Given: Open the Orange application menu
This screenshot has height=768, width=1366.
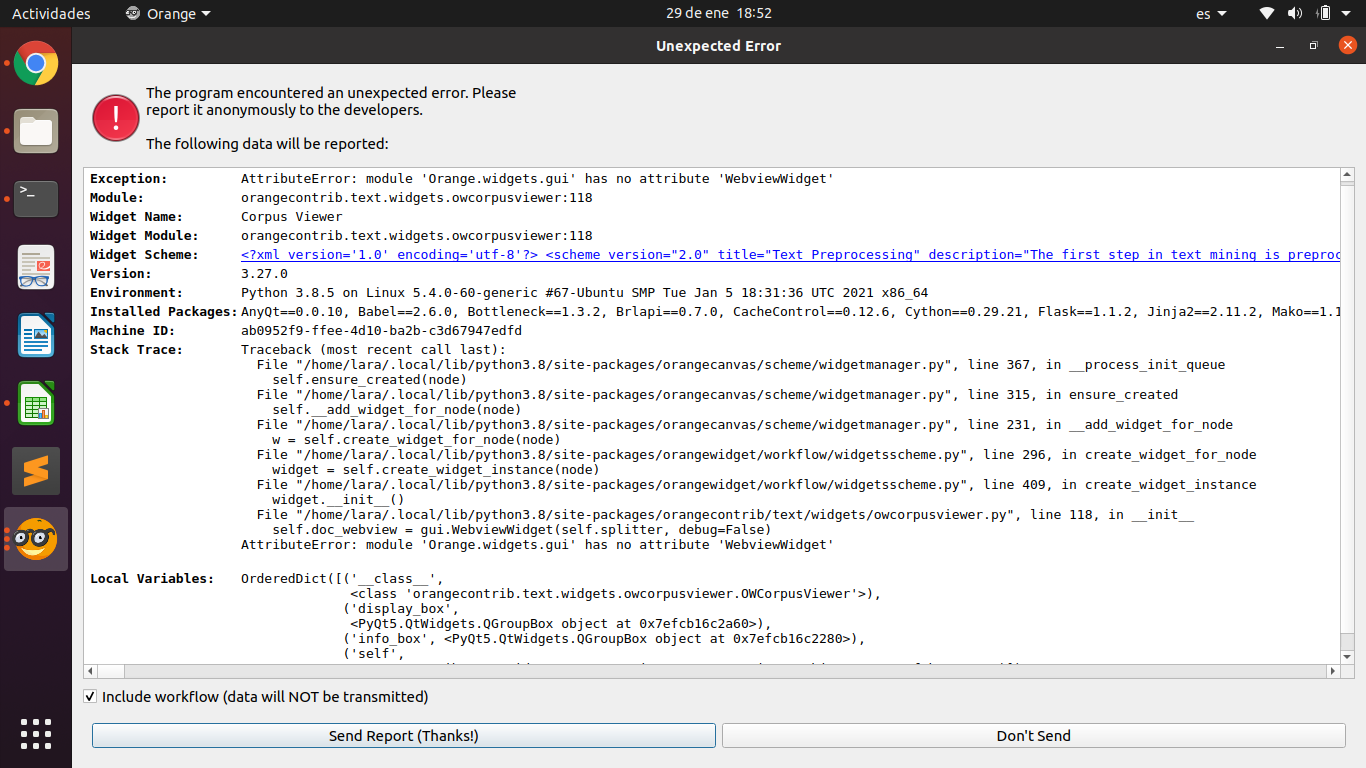Looking at the screenshot, I should (x=167, y=13).
